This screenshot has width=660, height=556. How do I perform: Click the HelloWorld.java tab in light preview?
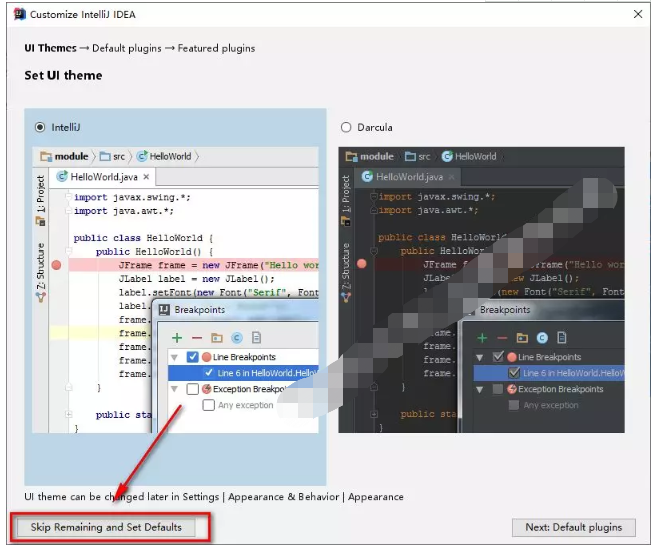[102, 177]
